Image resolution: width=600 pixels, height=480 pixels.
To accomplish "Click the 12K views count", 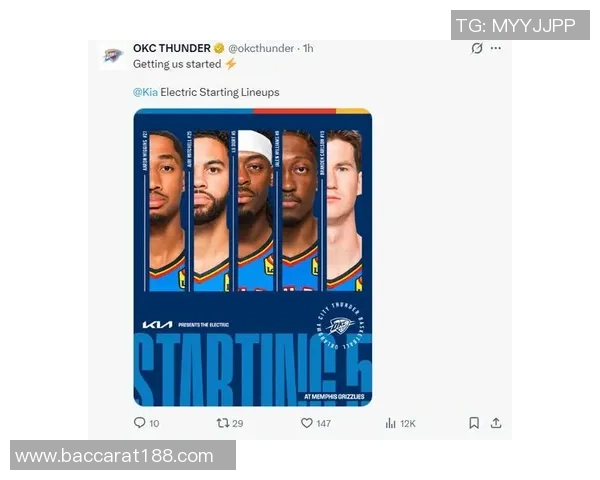I will [408, 423].
